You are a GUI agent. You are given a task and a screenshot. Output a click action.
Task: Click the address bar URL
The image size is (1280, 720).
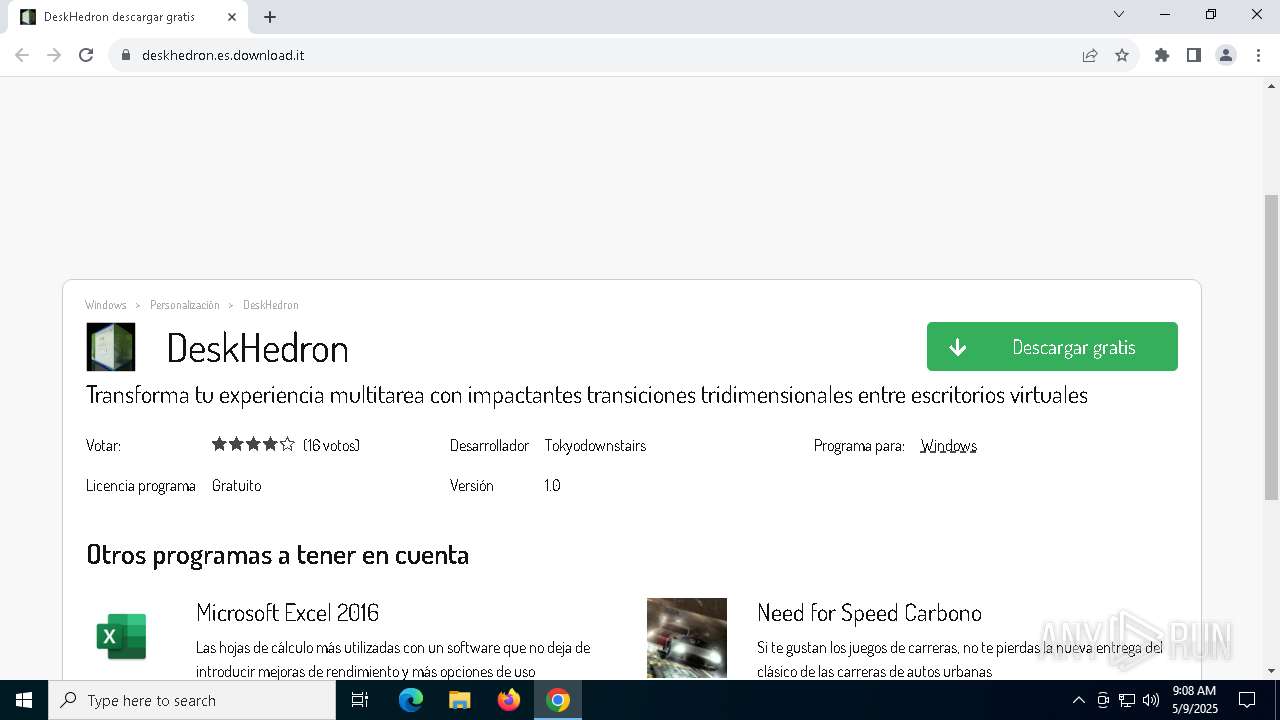tap(223, 55)
